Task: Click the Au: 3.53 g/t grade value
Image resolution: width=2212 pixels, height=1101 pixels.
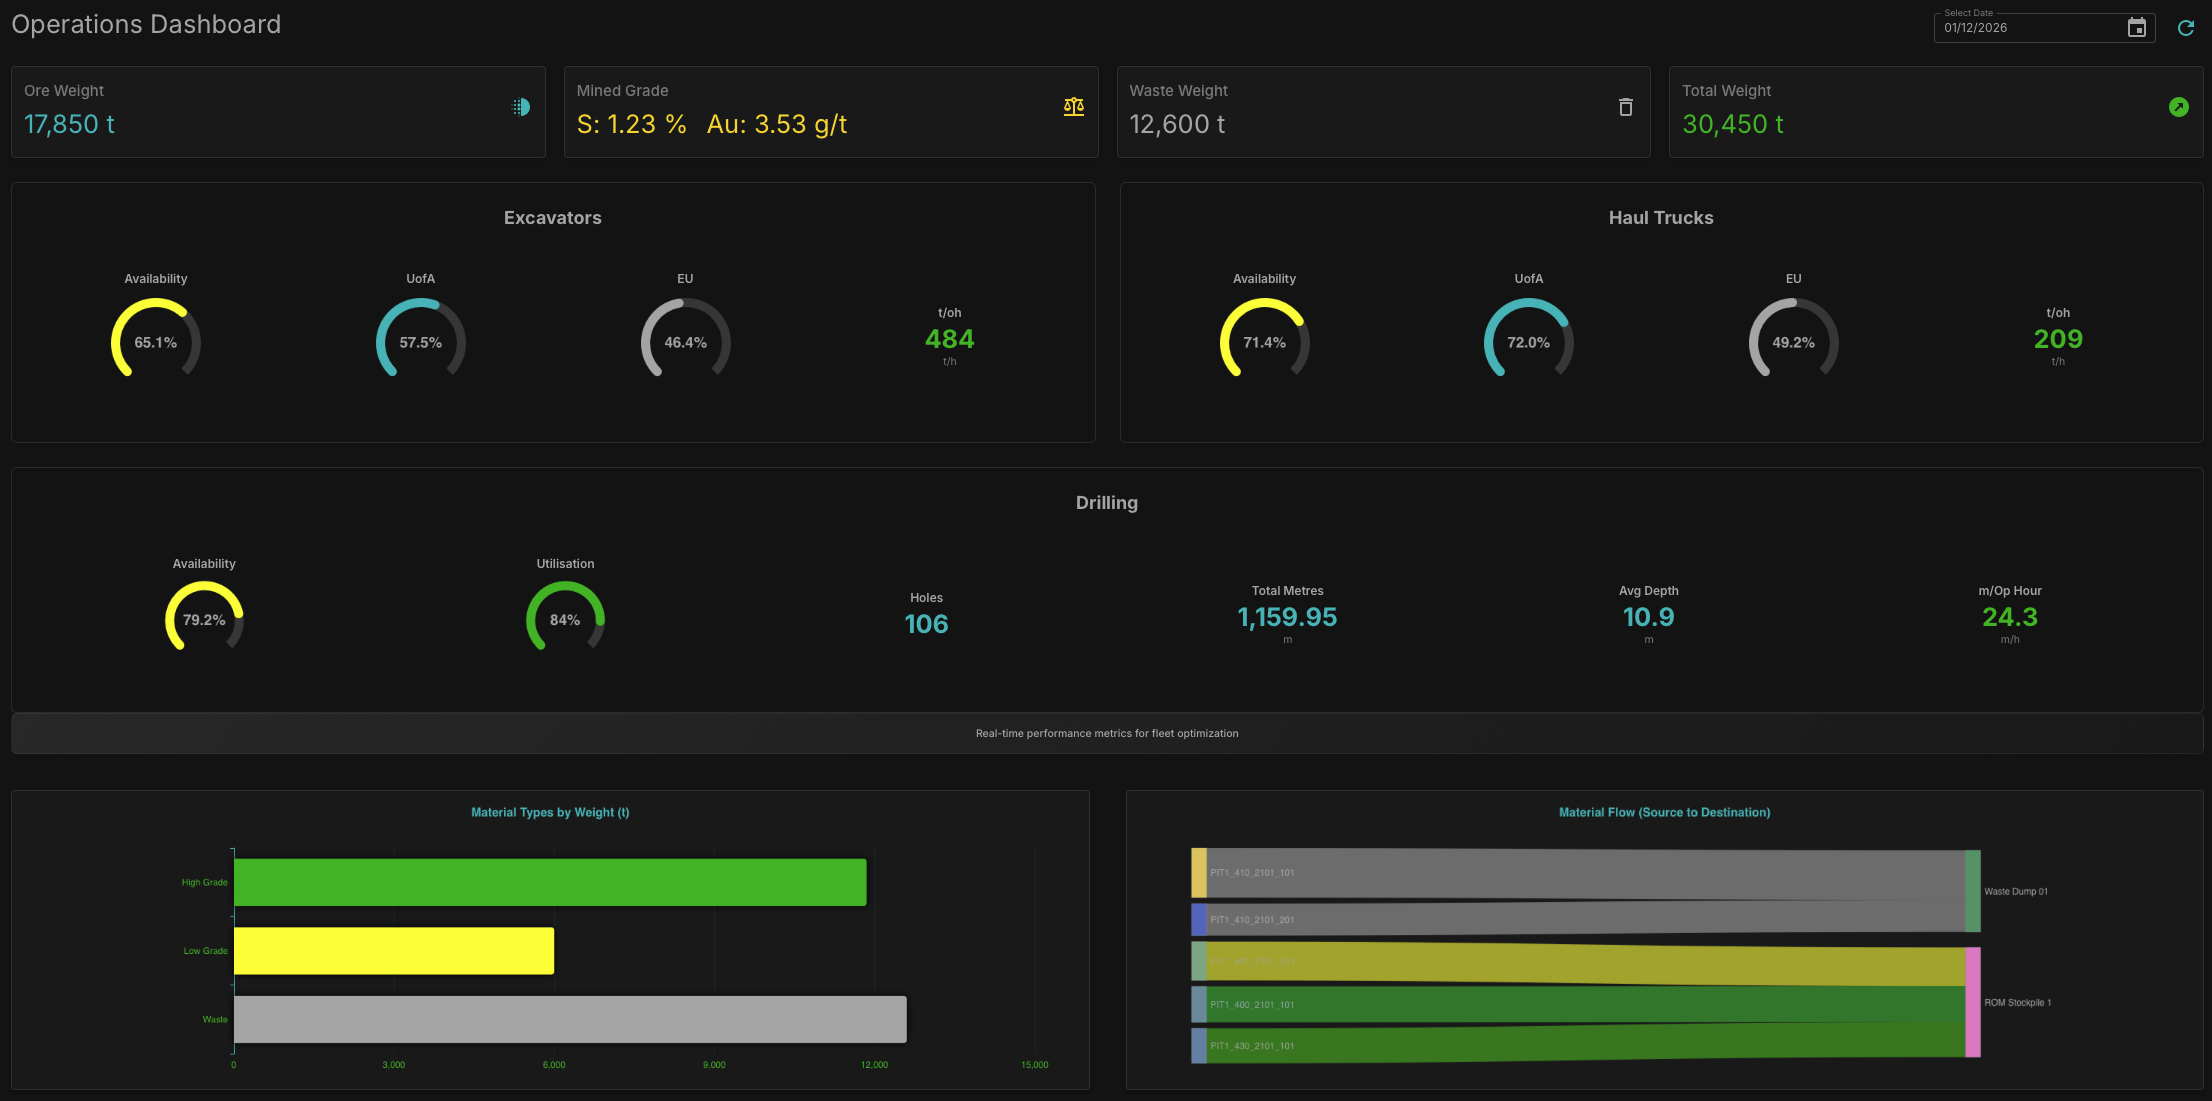Action: [x=777, y=124]
